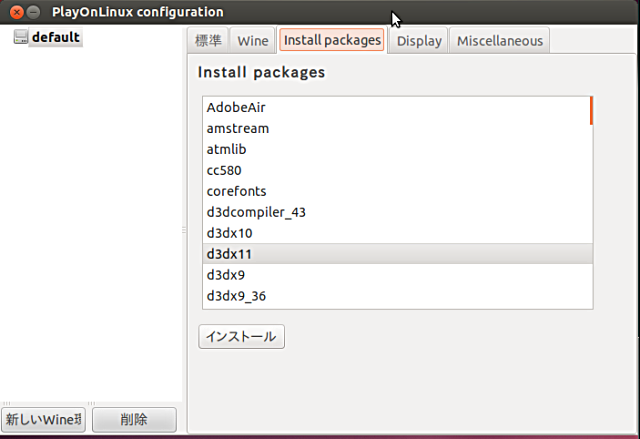Go to the Display tab
640x439 pixels.
pos(419,40)
